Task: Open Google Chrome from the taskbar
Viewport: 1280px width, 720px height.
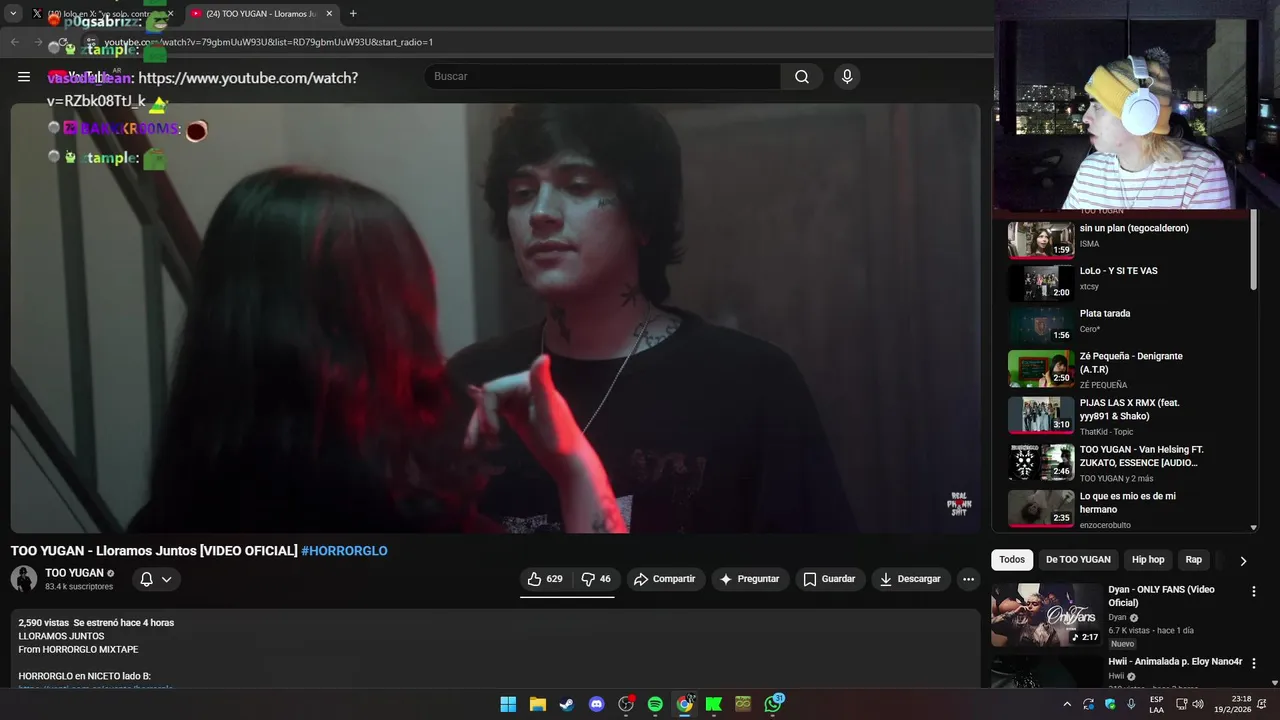Action: [x=684, y=704]
